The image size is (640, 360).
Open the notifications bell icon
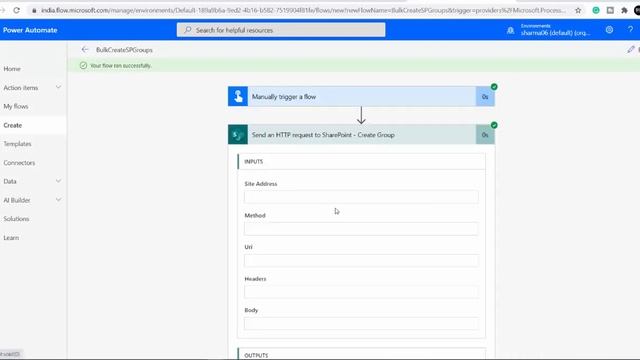point(510,30)
